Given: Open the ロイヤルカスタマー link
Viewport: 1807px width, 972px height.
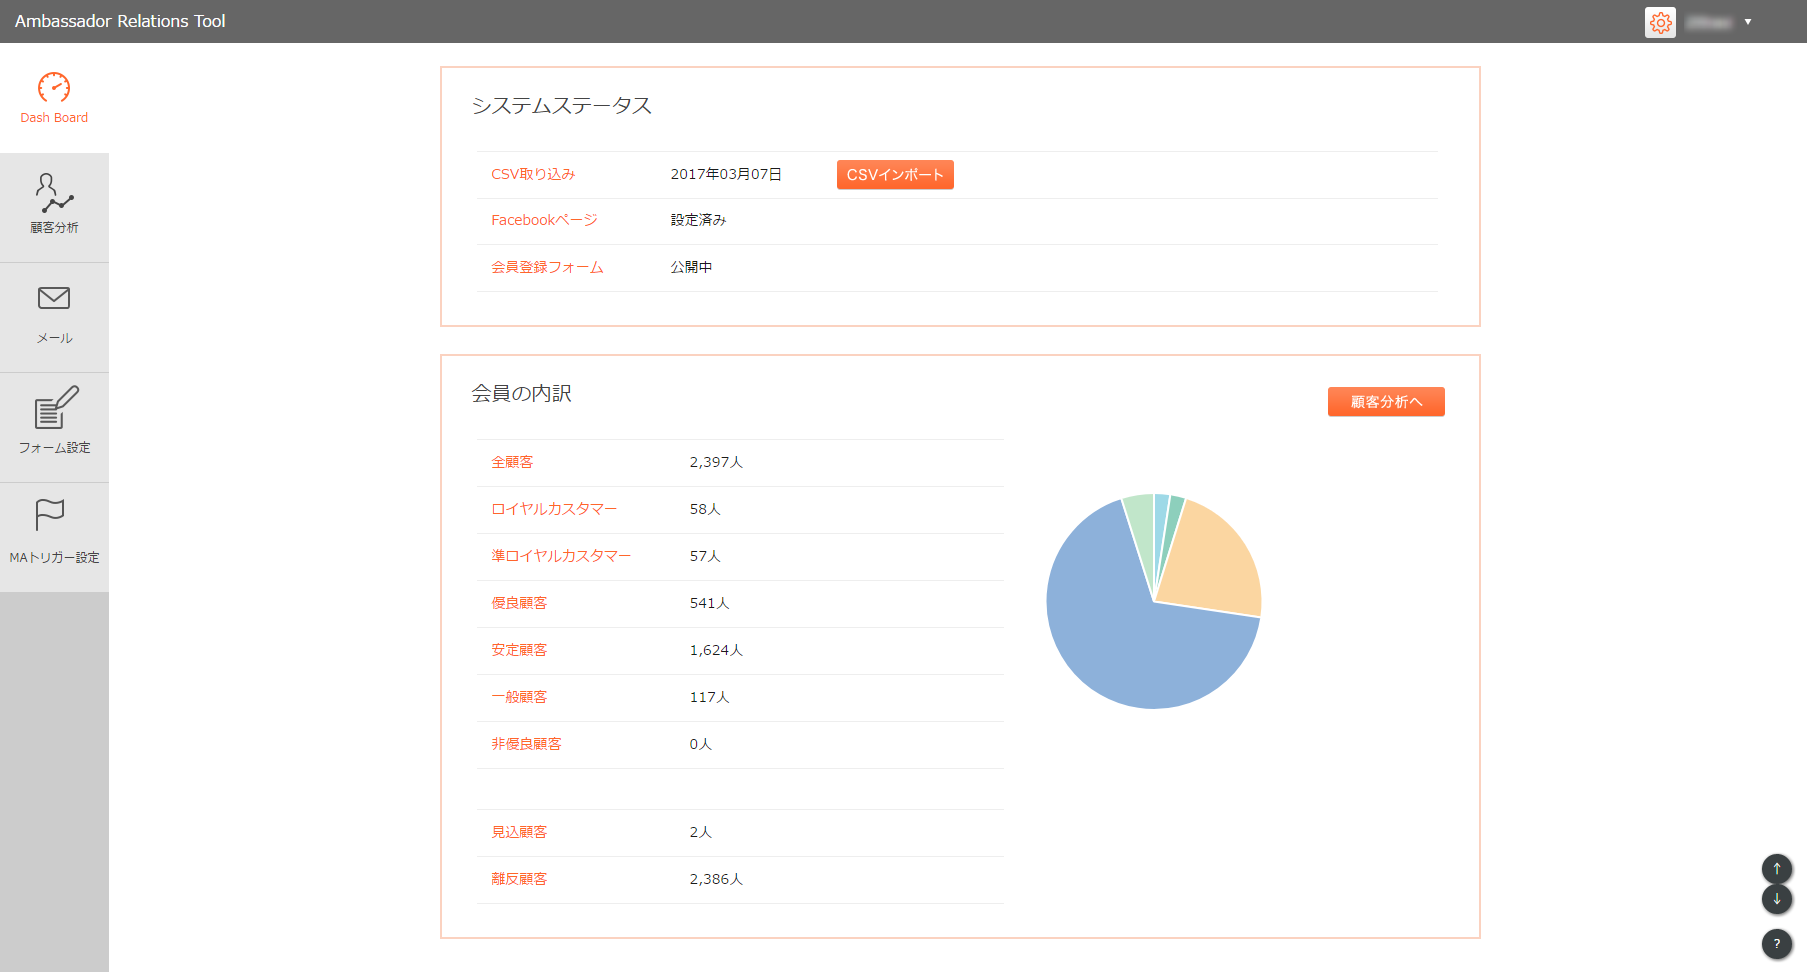Looking at the screenshot, I should (x=553, y=509).
